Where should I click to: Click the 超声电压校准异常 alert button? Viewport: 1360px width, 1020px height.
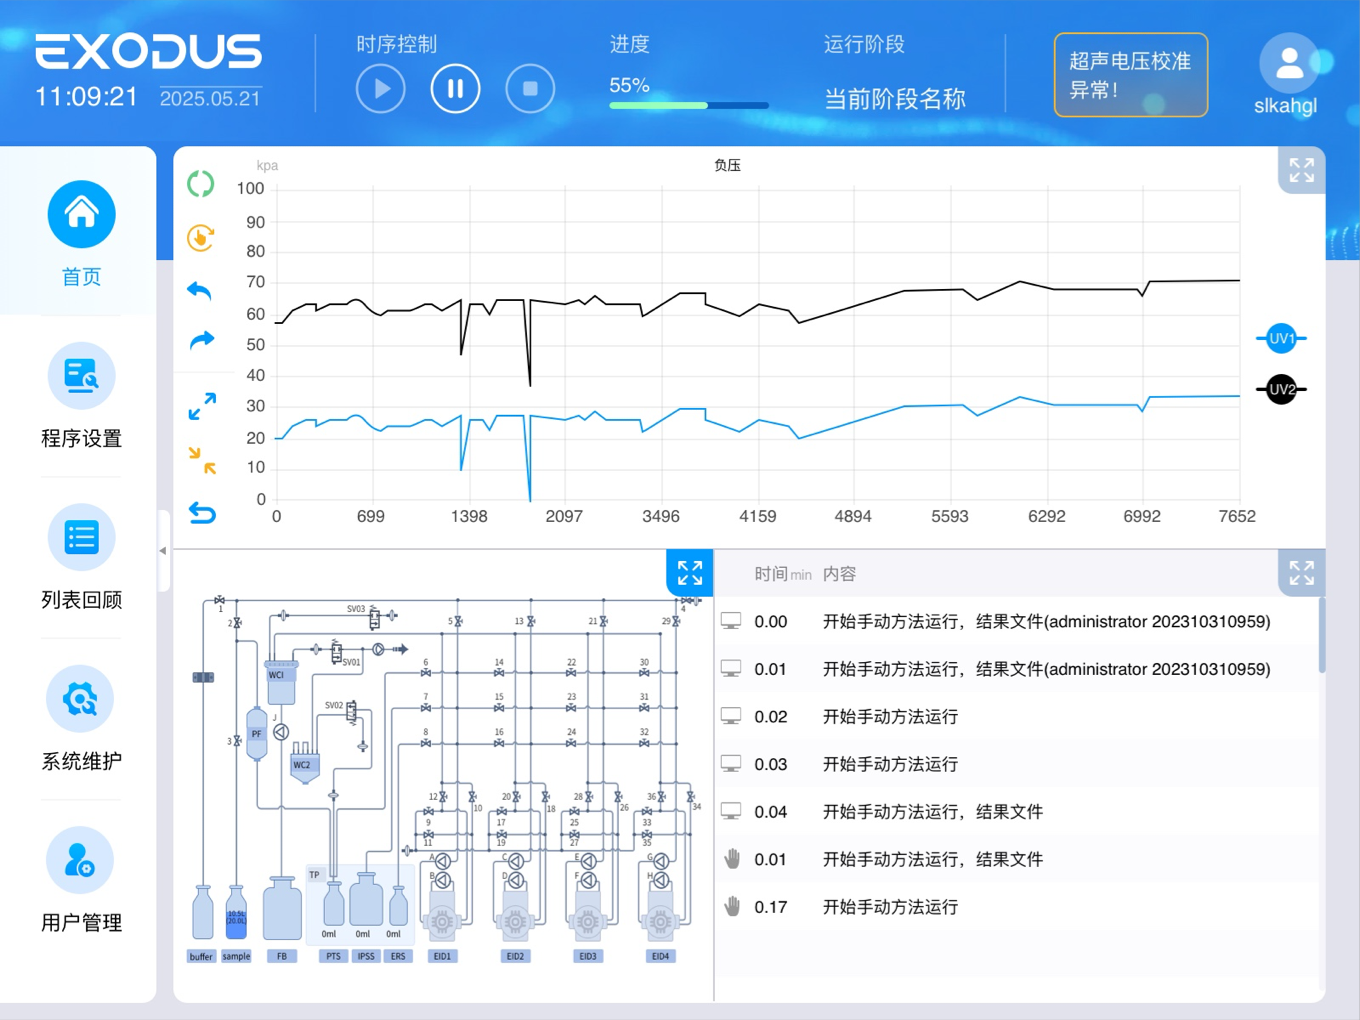(x=1130, y=75)
